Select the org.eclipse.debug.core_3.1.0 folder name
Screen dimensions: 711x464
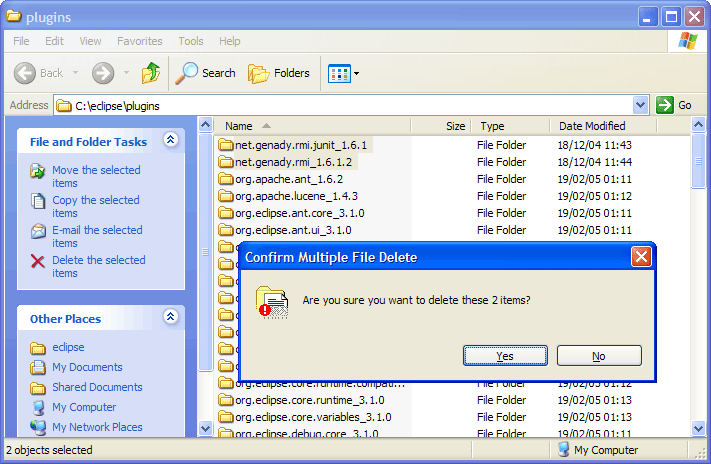307,433
